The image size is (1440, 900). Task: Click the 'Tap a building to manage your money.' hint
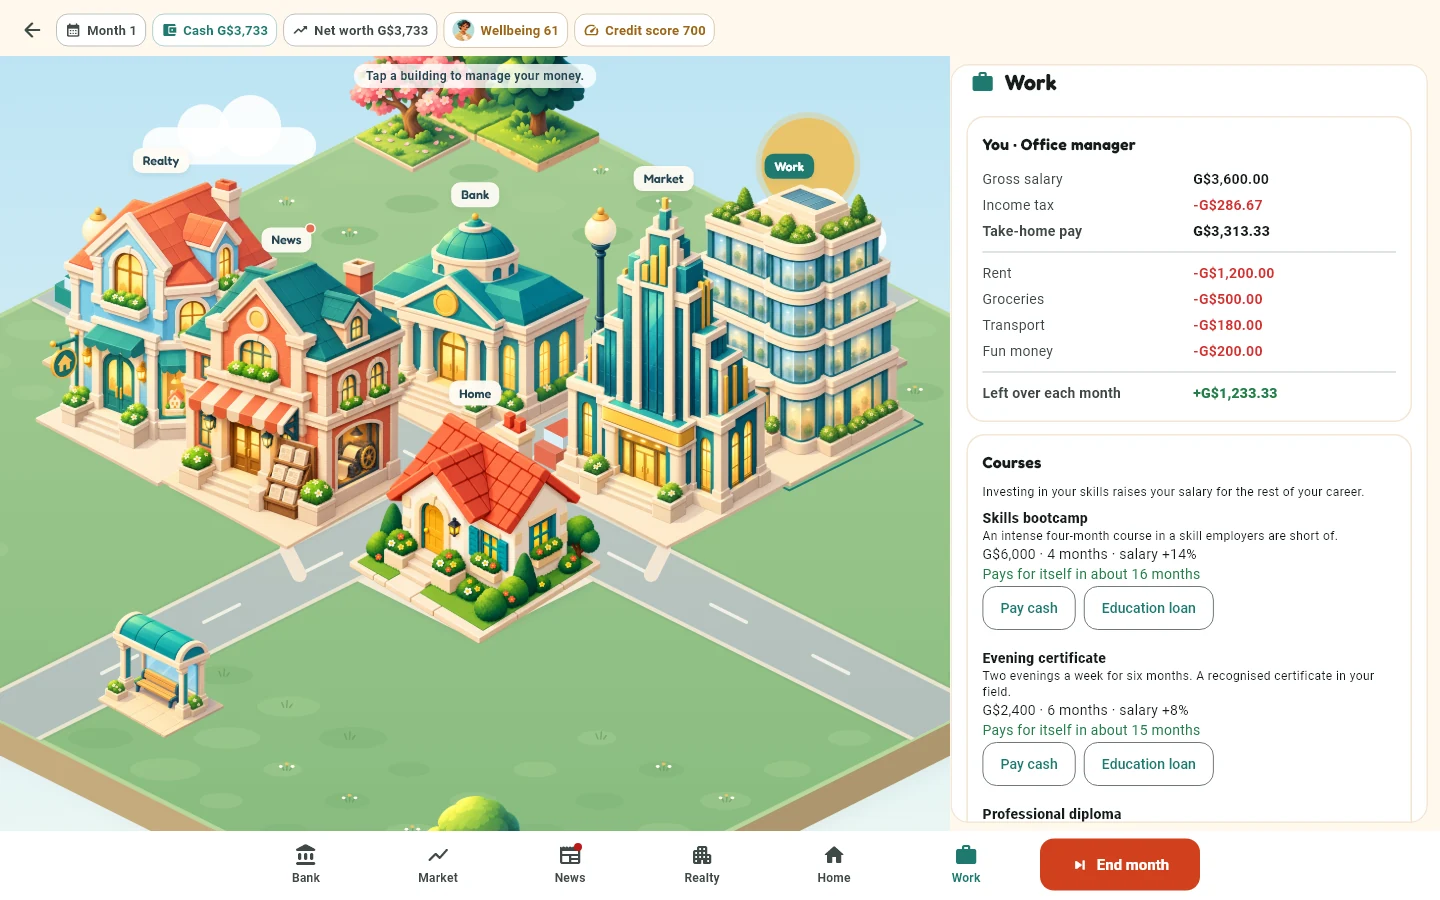tap(475, 76)
